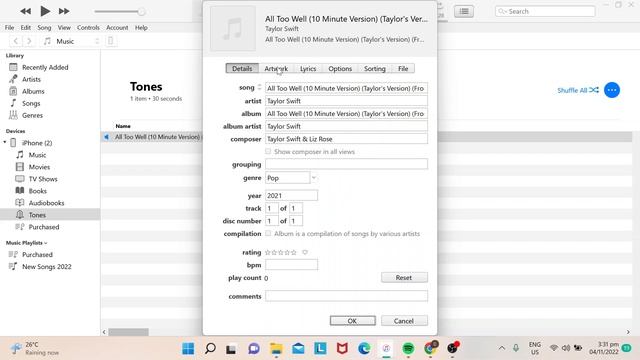Viewport: 640px width, 360px height.
Task: Set the star rating control
Action: click(x=281, y=253)
